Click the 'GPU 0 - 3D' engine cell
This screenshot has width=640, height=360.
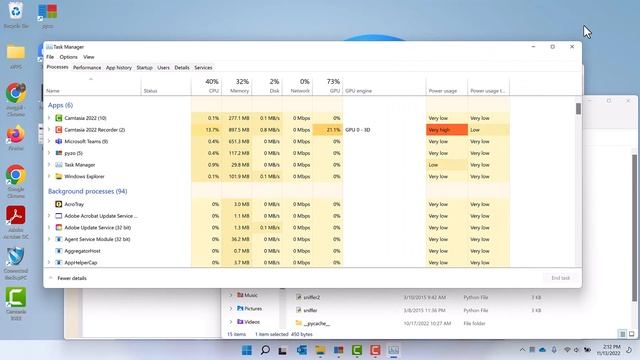click(384, 130)
